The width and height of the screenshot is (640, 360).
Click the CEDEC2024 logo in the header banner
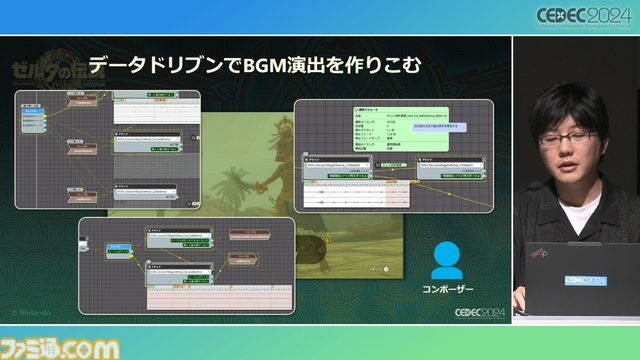(584, 17)
